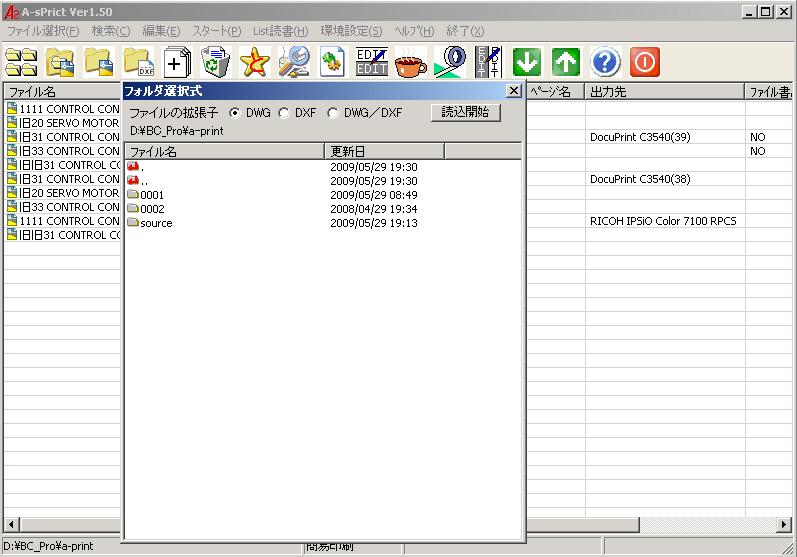The width and height of the screenshot is (797, 557).
Task: Open the 0001 folder in list
Action: pyautogui.click(x=152, y=195)
